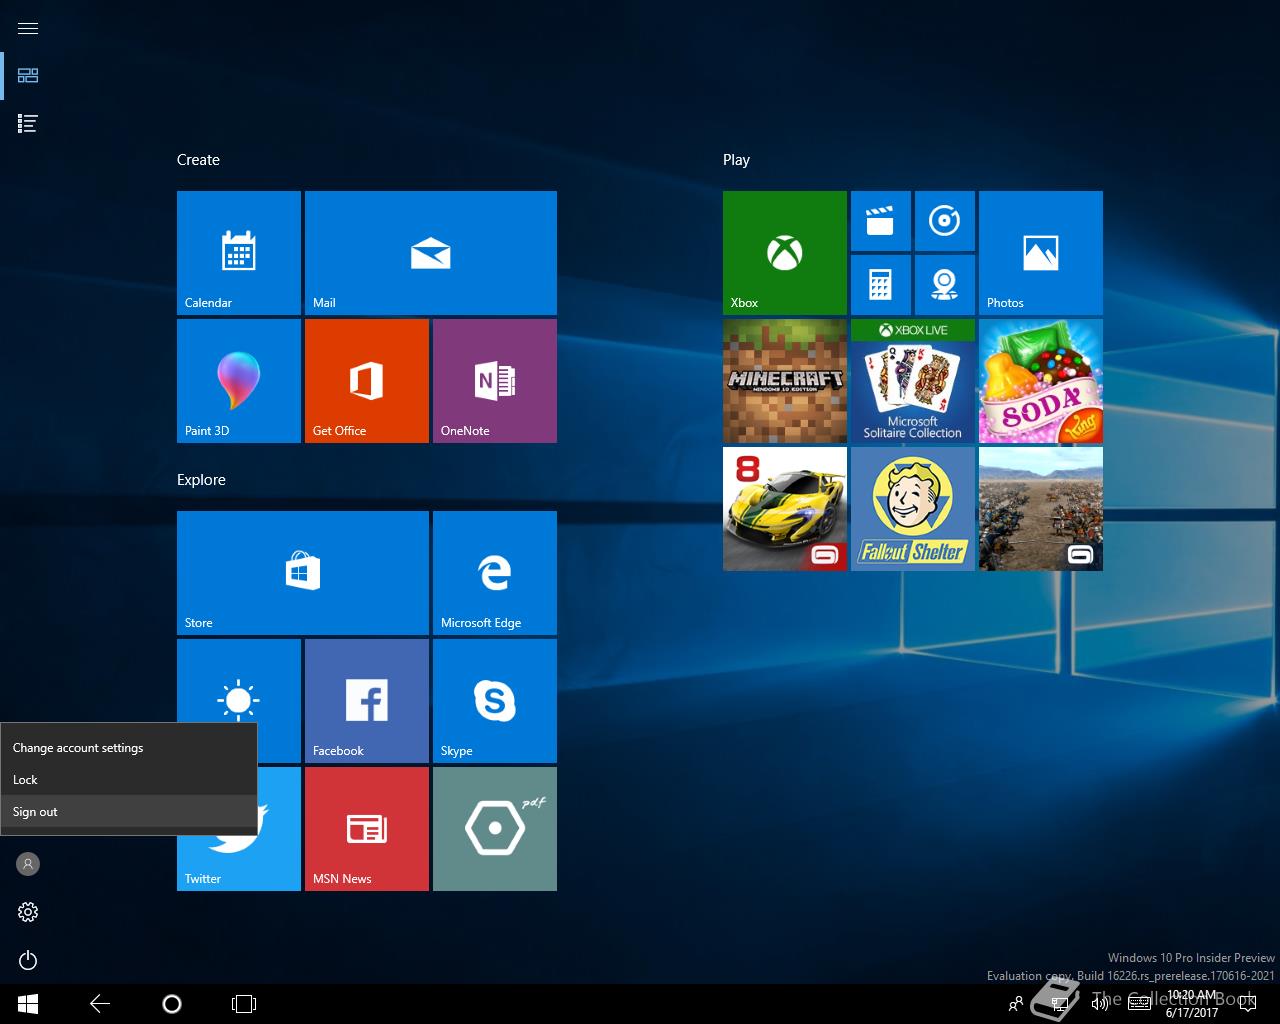
Task: Open the Fallout Shelter tile
Action: point(913,509)
